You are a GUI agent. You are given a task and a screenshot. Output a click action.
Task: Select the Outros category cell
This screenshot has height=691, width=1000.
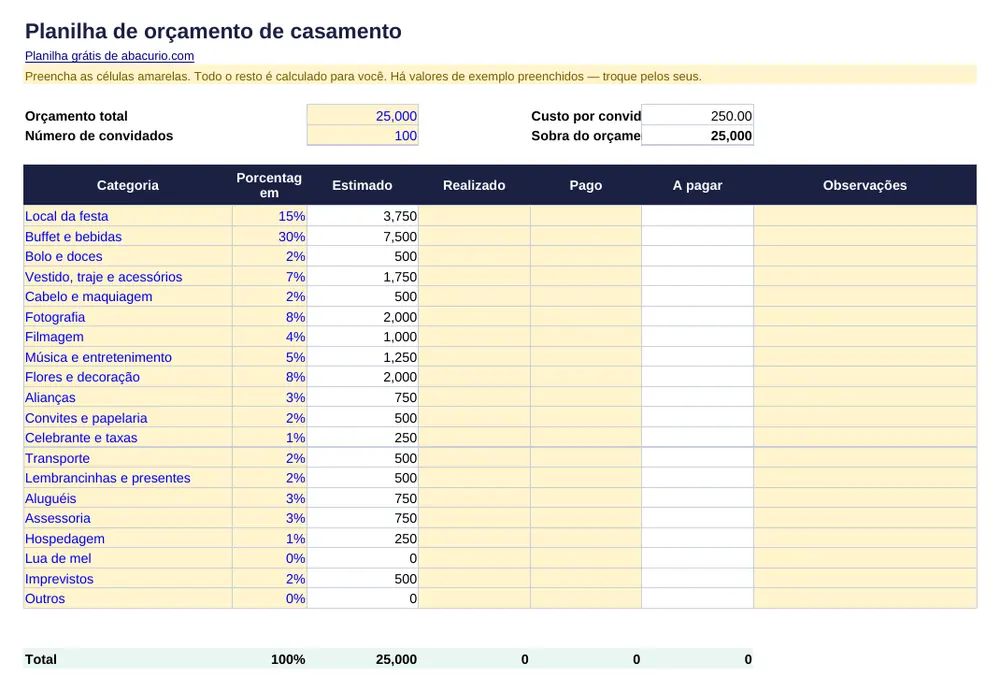(x=128, y=598)
